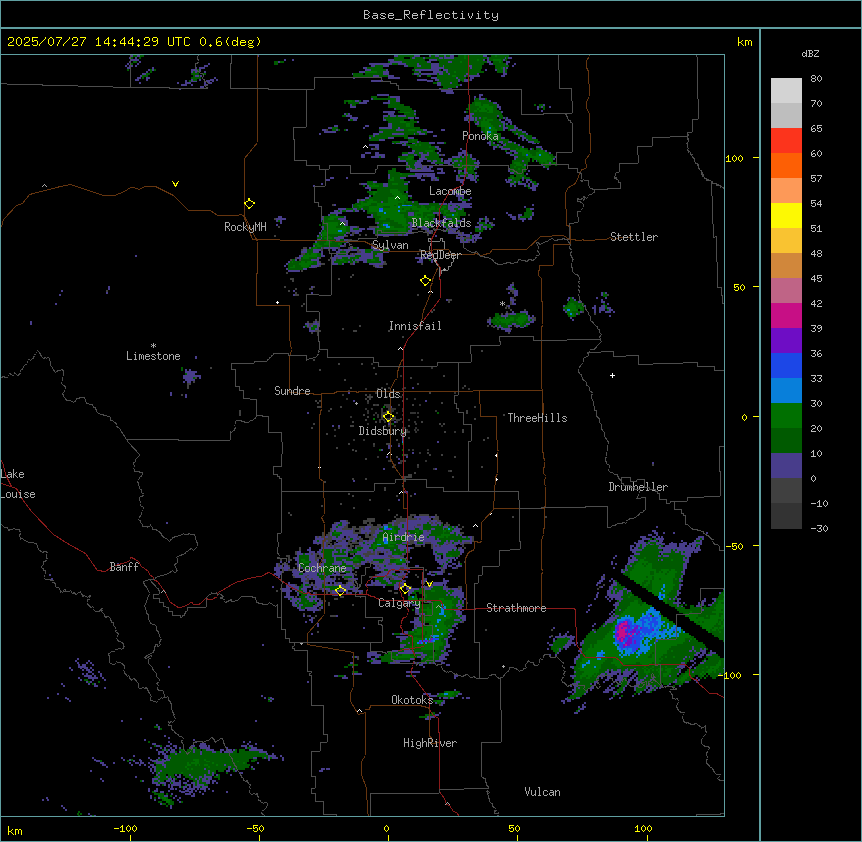This screenshot has width=862, height=842.
Task: Click the -50 tick label on bottom axis
Action: coord(255,828)
